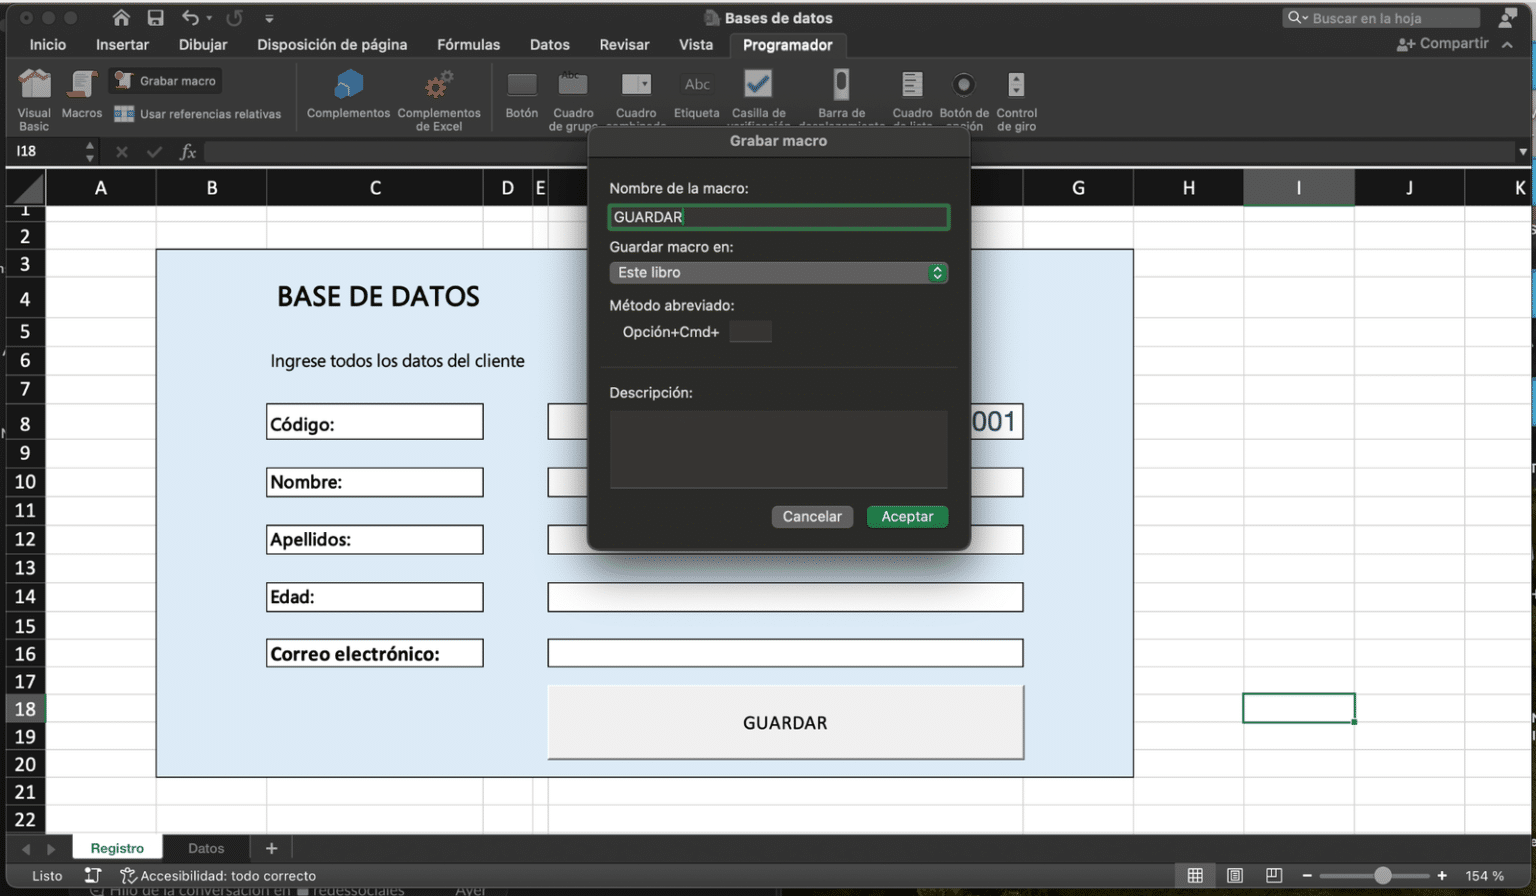Open Complementos de Excel
Viewport: 1536px width, 896px height.
pyautogui.click(x=440, y=95)
